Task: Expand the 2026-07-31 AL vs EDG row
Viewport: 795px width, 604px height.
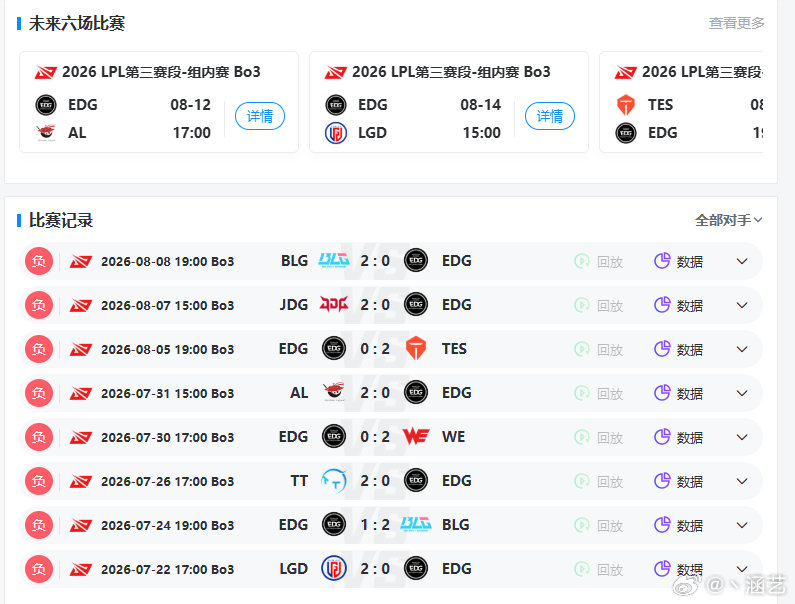Action: (x=742, y=393)
